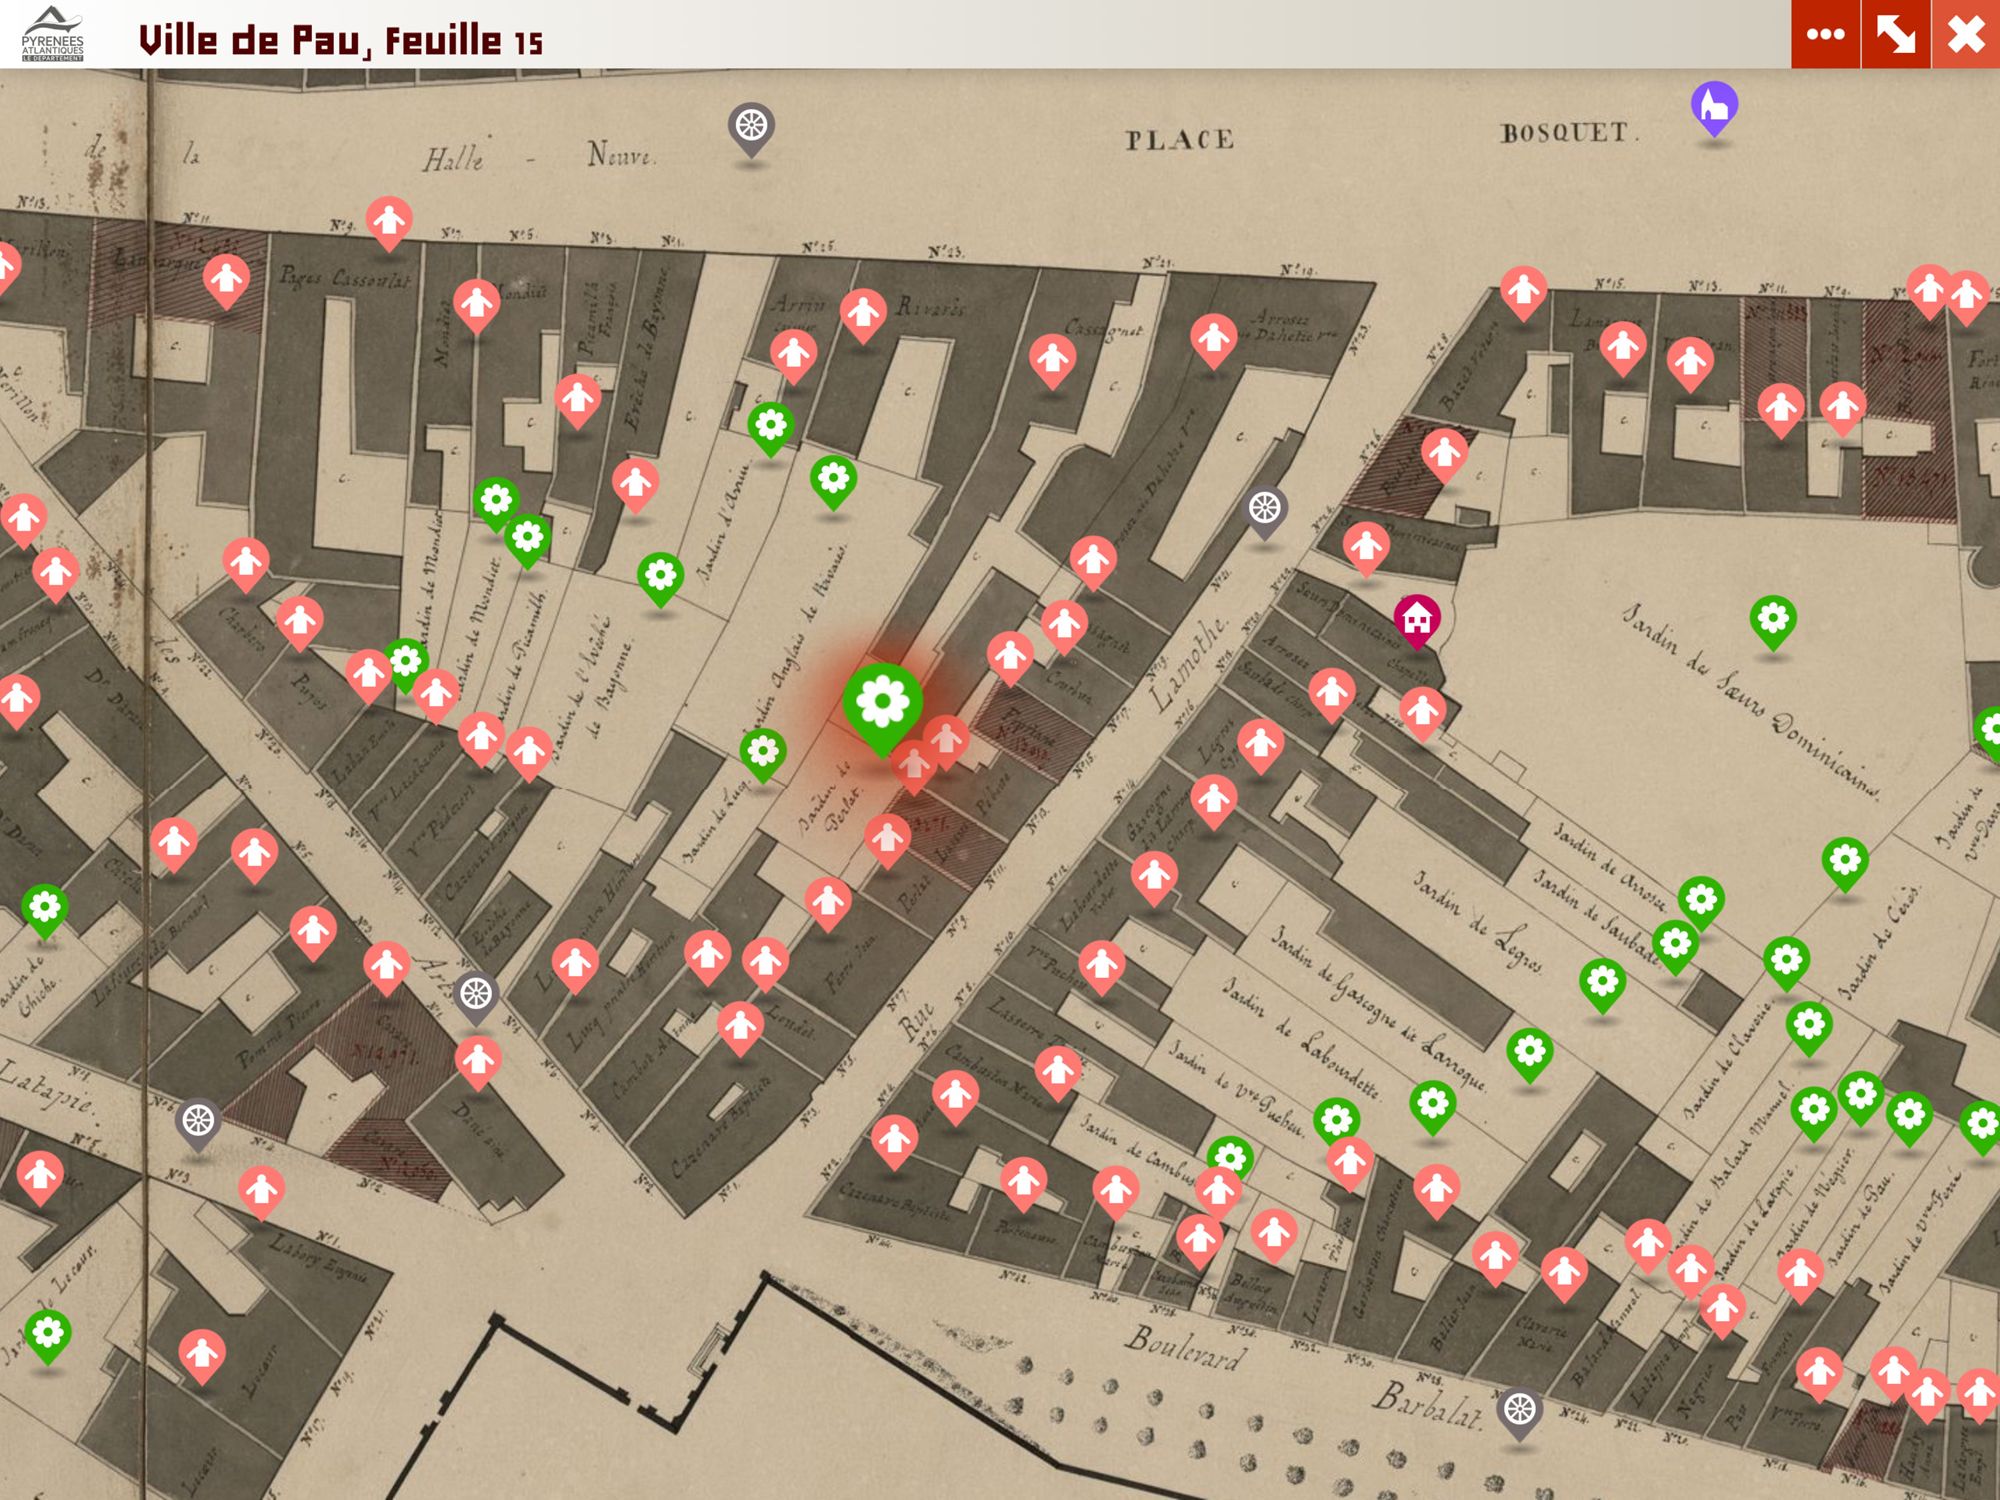The image size is (2000, 1500).
Task: Select the pink person marker beside Rivarès label
Action: click(863, 314)
